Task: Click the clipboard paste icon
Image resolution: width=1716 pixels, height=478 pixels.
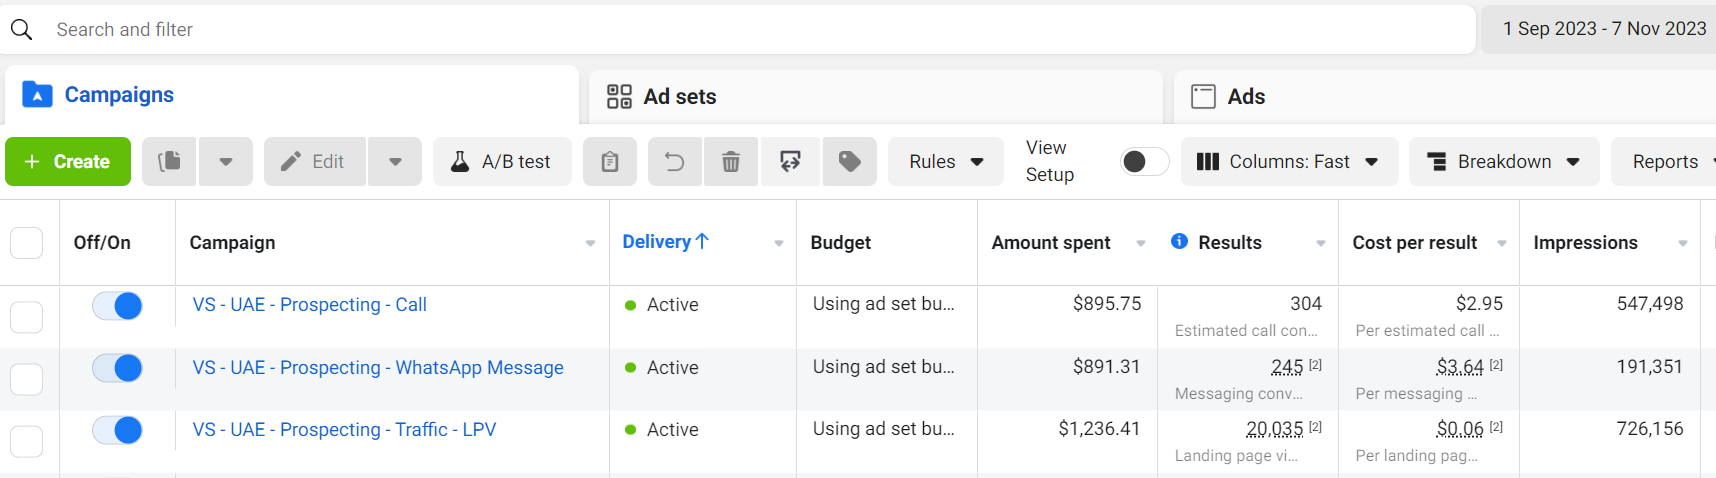Action: [610, 162]
